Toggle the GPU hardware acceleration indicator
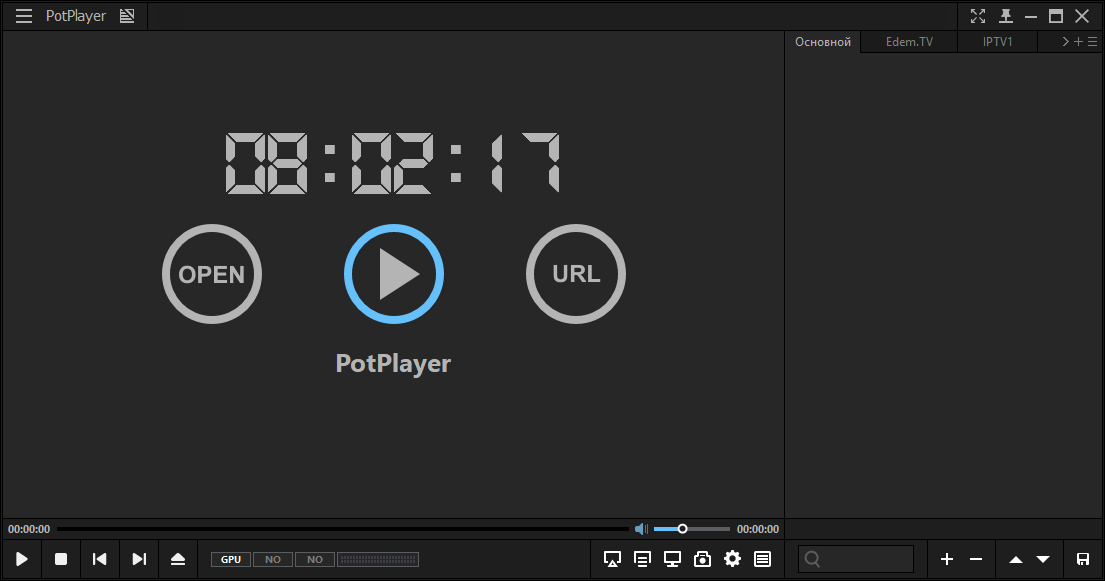The image size is (1105, 581). coord(231,559)
